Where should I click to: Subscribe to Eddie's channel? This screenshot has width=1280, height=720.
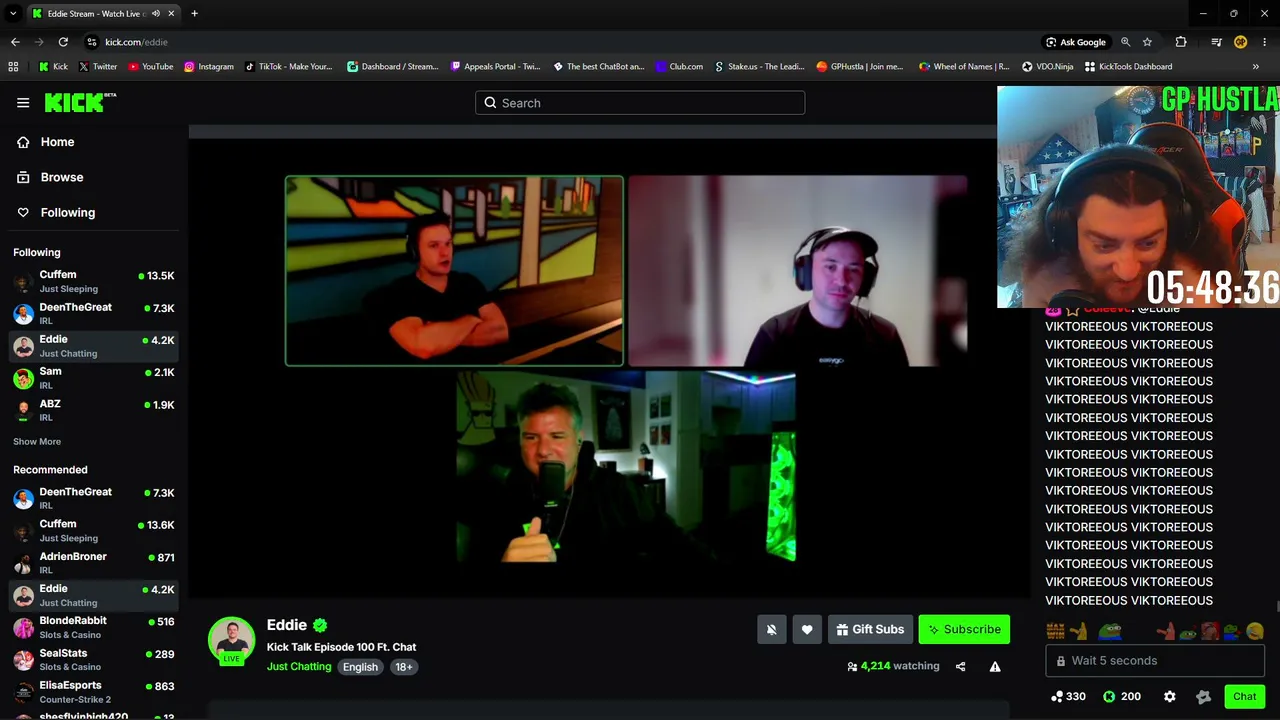coord(964,629)
